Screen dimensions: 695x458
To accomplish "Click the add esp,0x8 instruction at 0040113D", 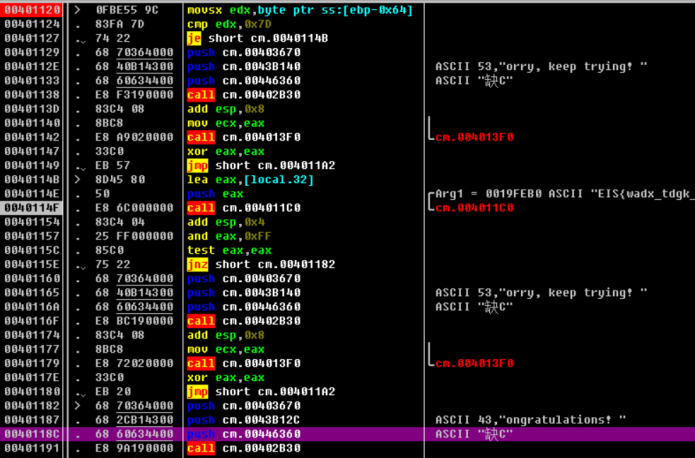I will [x=225, y=109].
